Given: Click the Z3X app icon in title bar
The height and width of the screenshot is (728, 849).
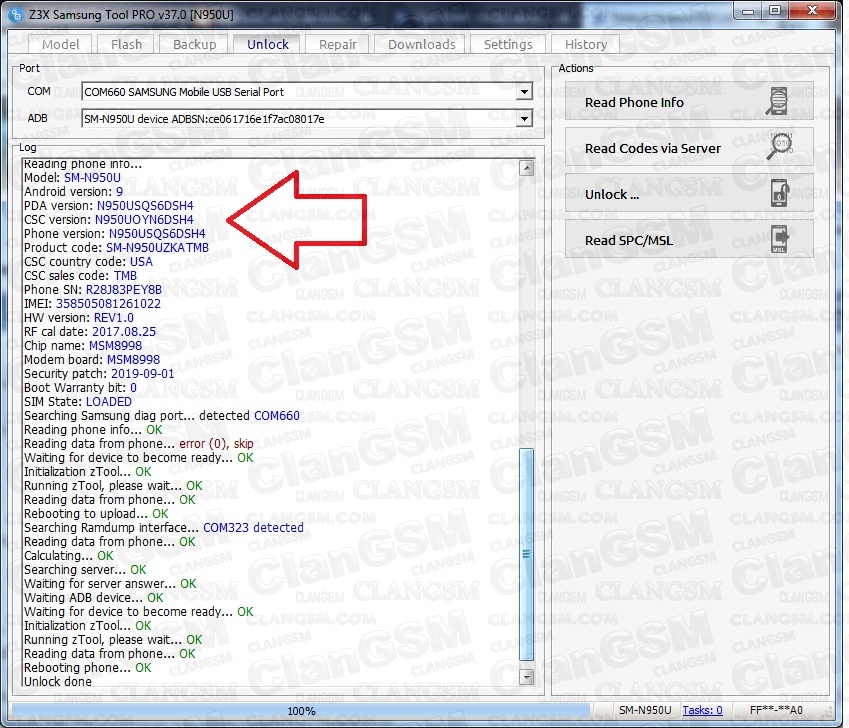Looking at the screenshot, I should click(17, 15).
